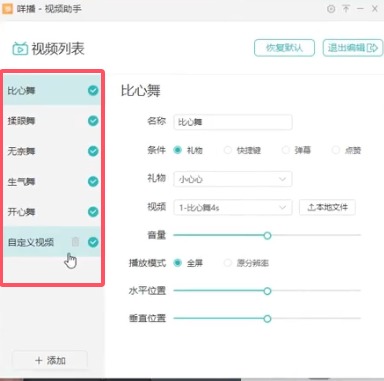Click the 本地文件 upload button
This screenshot has height=381, width=384.
point(327,207)
